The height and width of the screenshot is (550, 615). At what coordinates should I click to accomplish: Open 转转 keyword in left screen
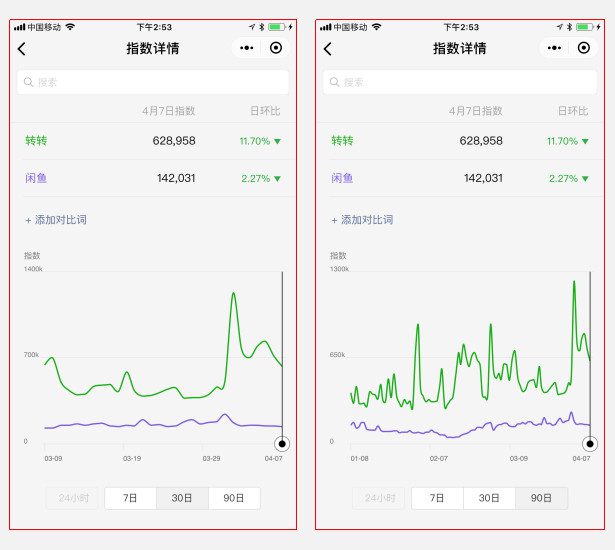point(36,140)
